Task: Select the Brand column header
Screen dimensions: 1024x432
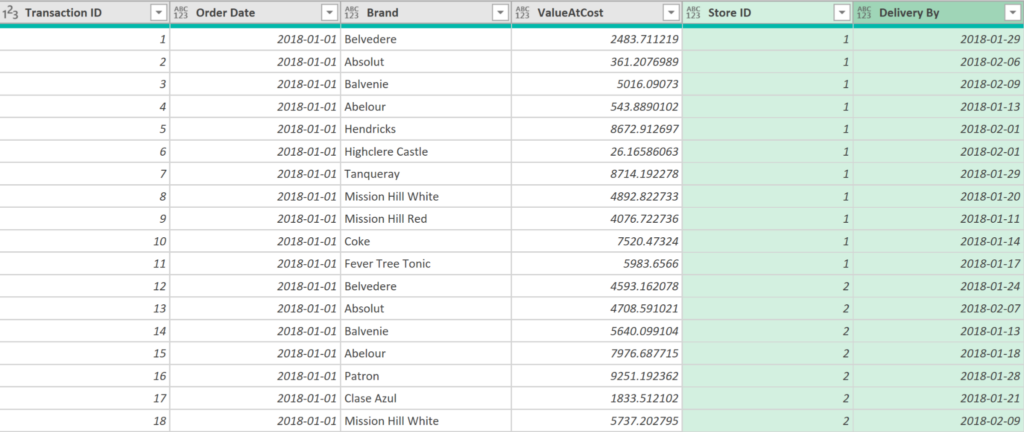Action: click(426, 12)
